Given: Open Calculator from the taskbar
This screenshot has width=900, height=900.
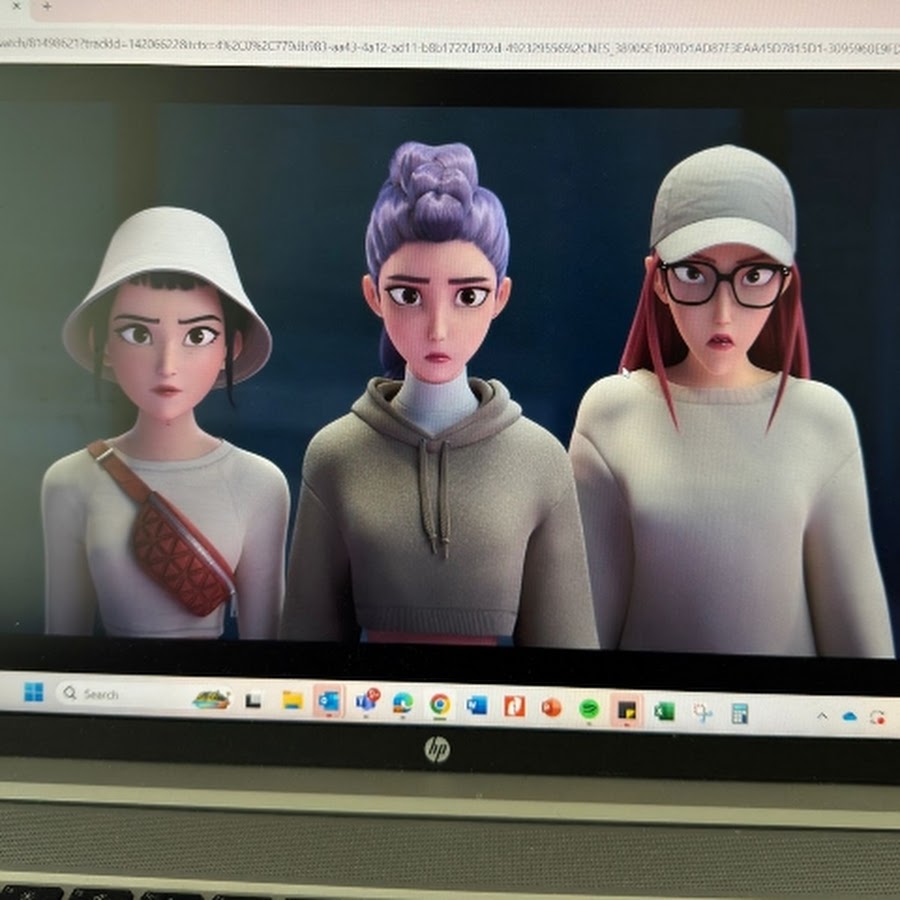Looking at the screenshot, I should (x=740, y=713).
